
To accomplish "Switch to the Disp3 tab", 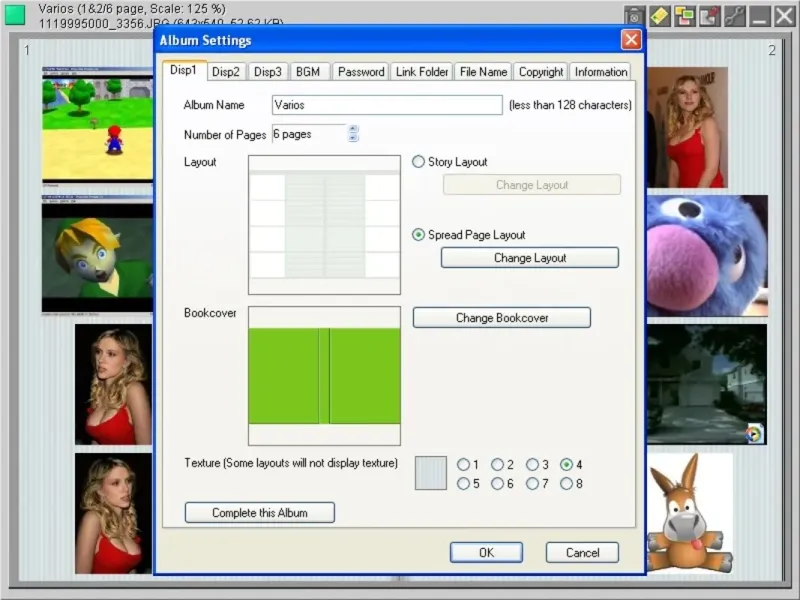I will (268, 72).
